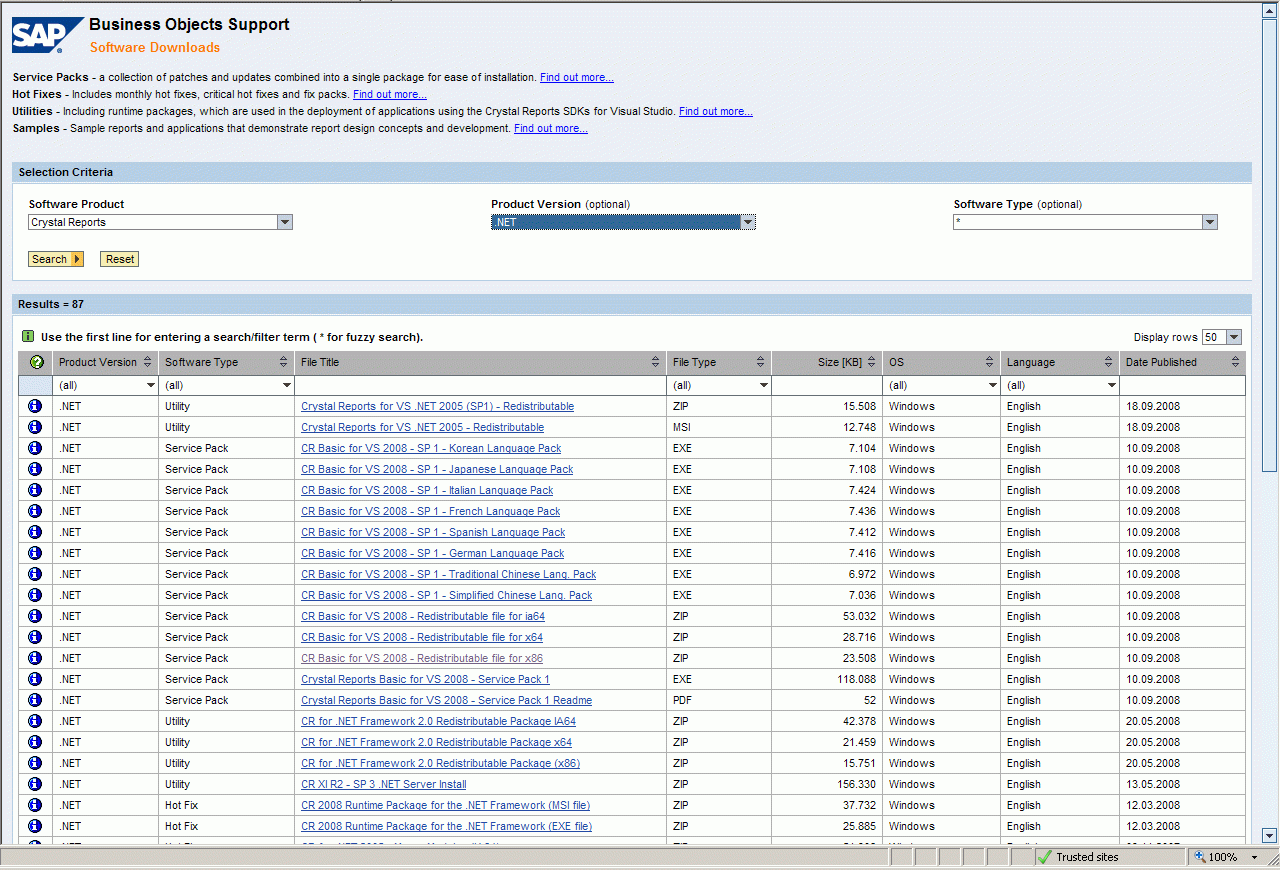Click the Reset button
The height and width of the screenshot is (870, 1280).
[120, 259]
